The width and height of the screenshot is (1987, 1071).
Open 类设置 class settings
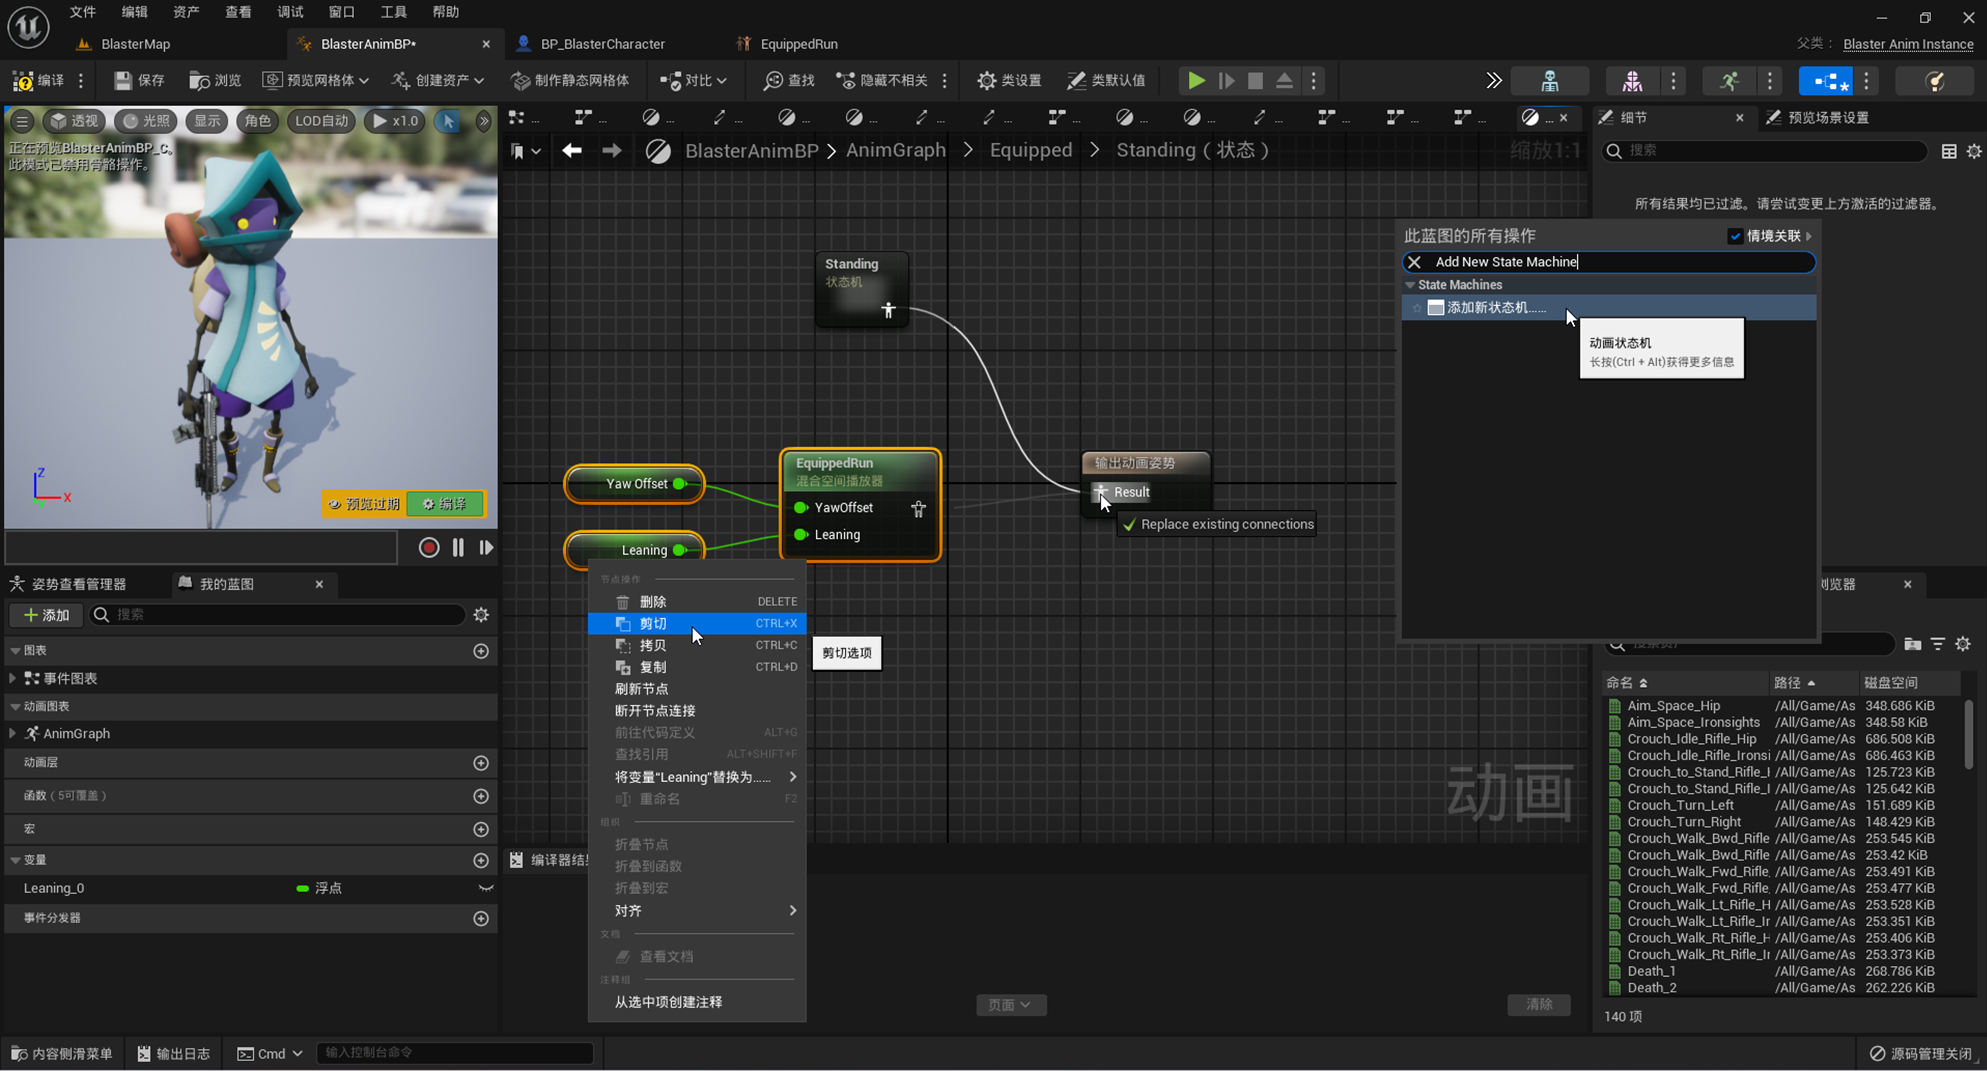pyautogui.click(x=1009, y=80)
